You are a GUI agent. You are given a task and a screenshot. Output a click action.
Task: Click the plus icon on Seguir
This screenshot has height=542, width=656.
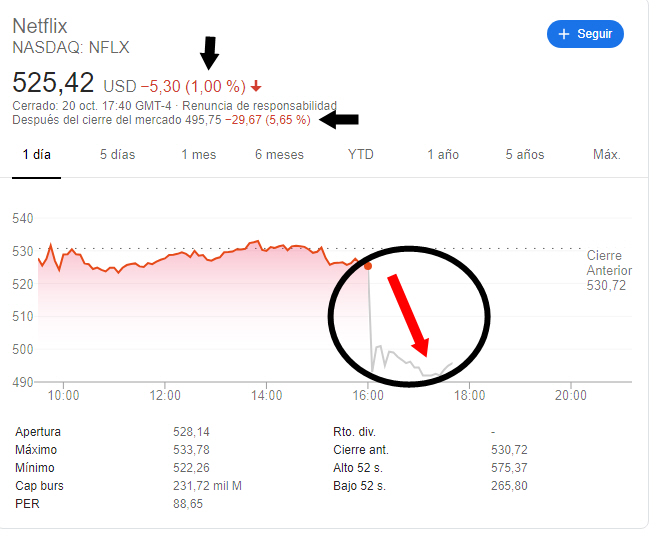(565, 34)
